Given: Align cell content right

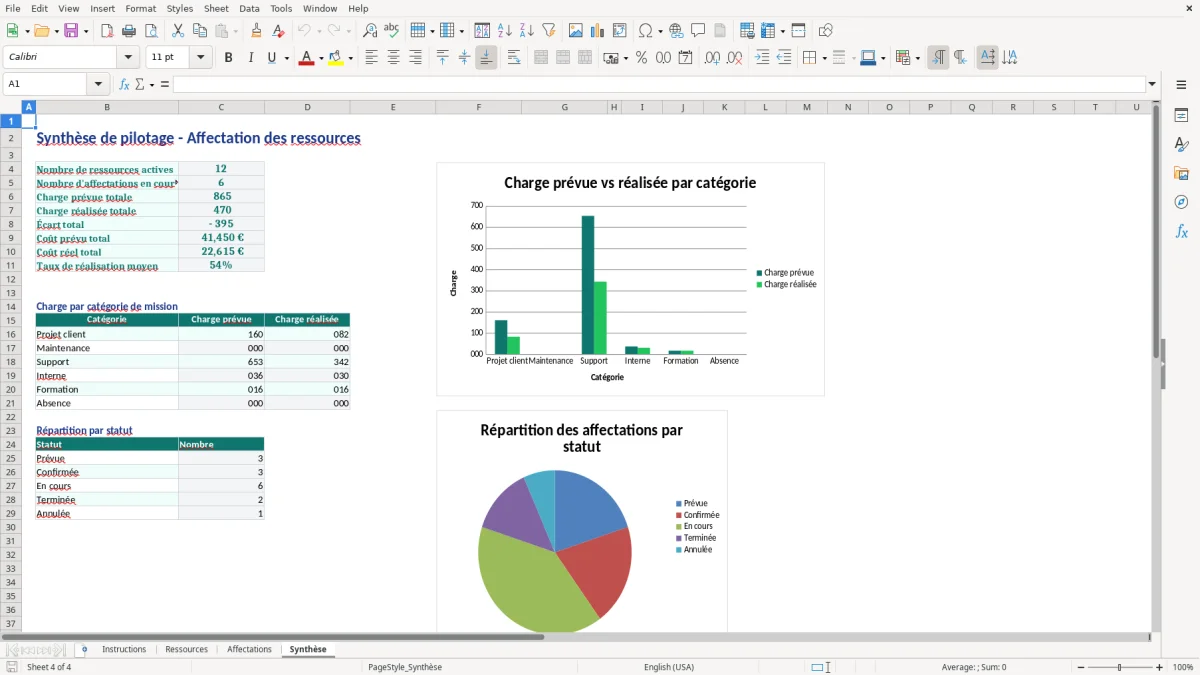Looking at the screenshot, I should 415,58.
